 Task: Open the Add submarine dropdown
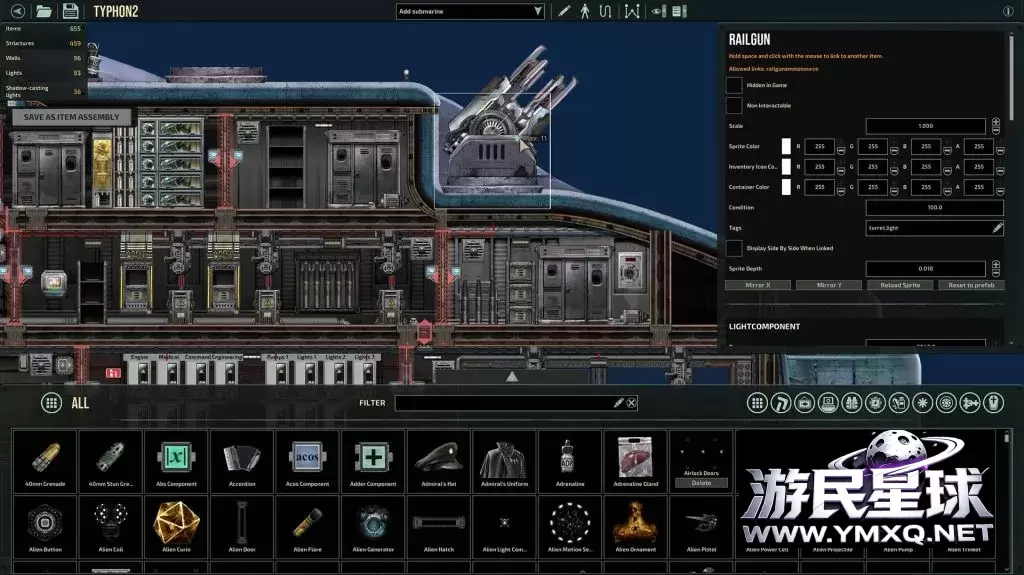470,11
